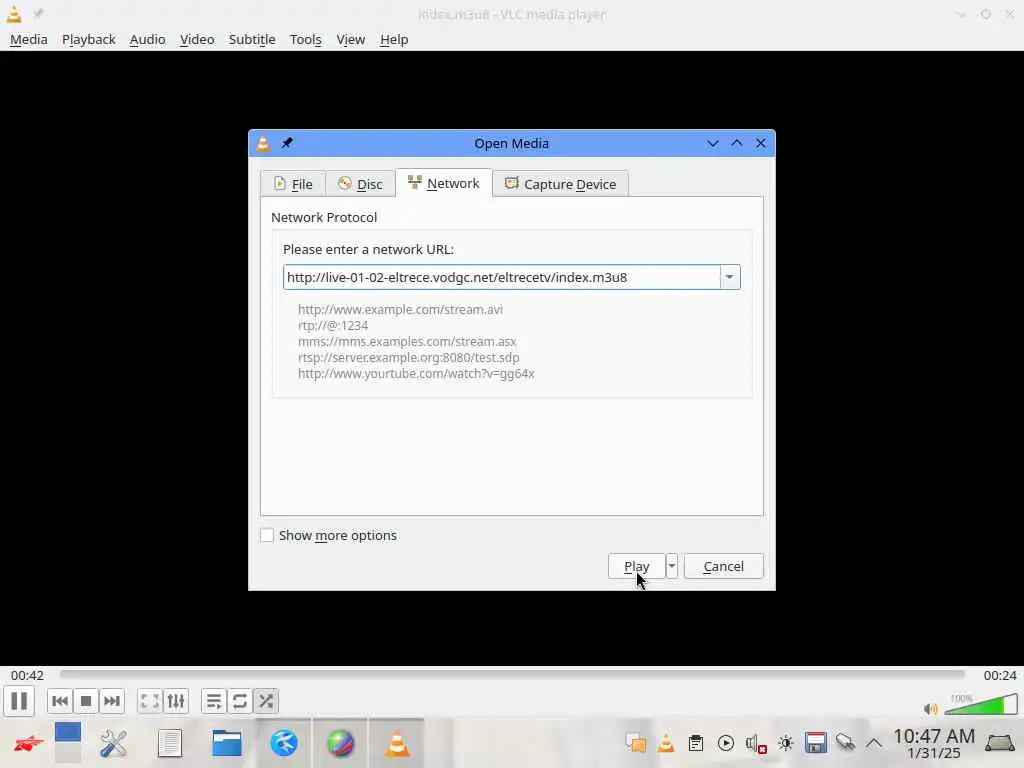The image size is (1024, 768).
Task: Open the file manager in taskbar
Action: pos(227,743)
